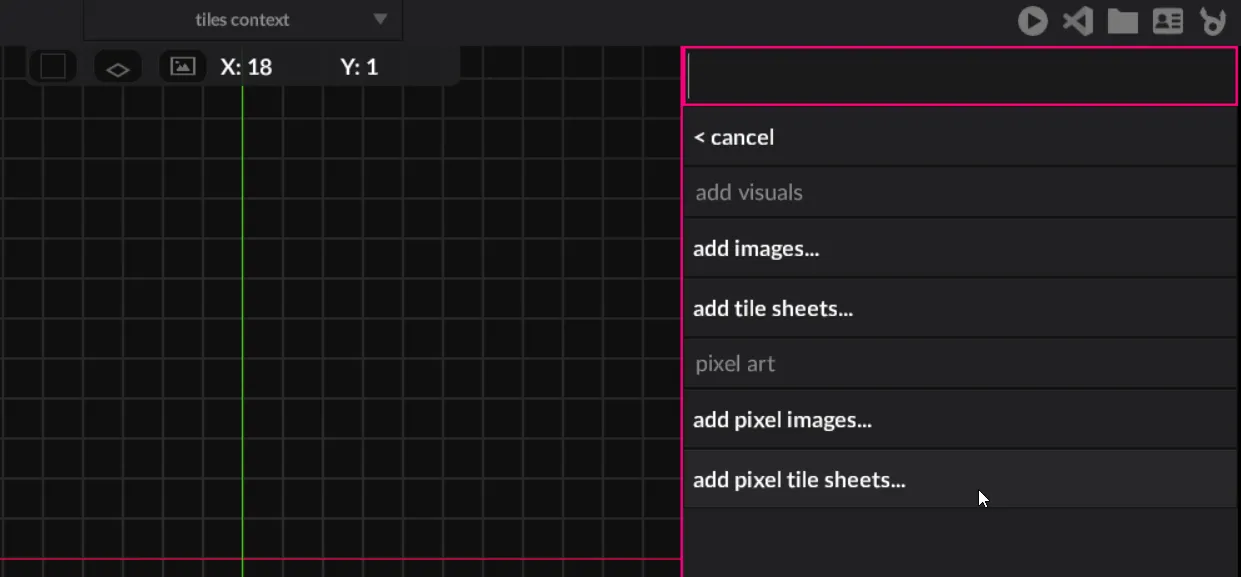The height and width of the screenshot is (577, 1241).
Task: Select "add pixel tile sheets..." entry
Action: coord(799,480)
